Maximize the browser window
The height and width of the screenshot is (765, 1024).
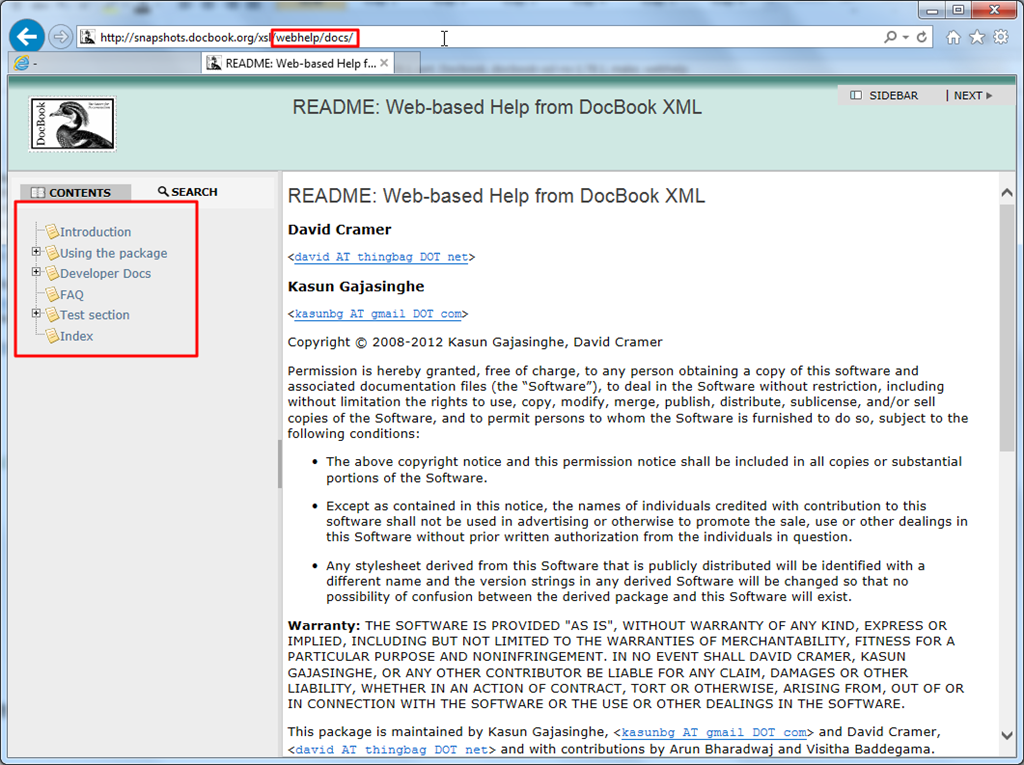coord(958,10)
